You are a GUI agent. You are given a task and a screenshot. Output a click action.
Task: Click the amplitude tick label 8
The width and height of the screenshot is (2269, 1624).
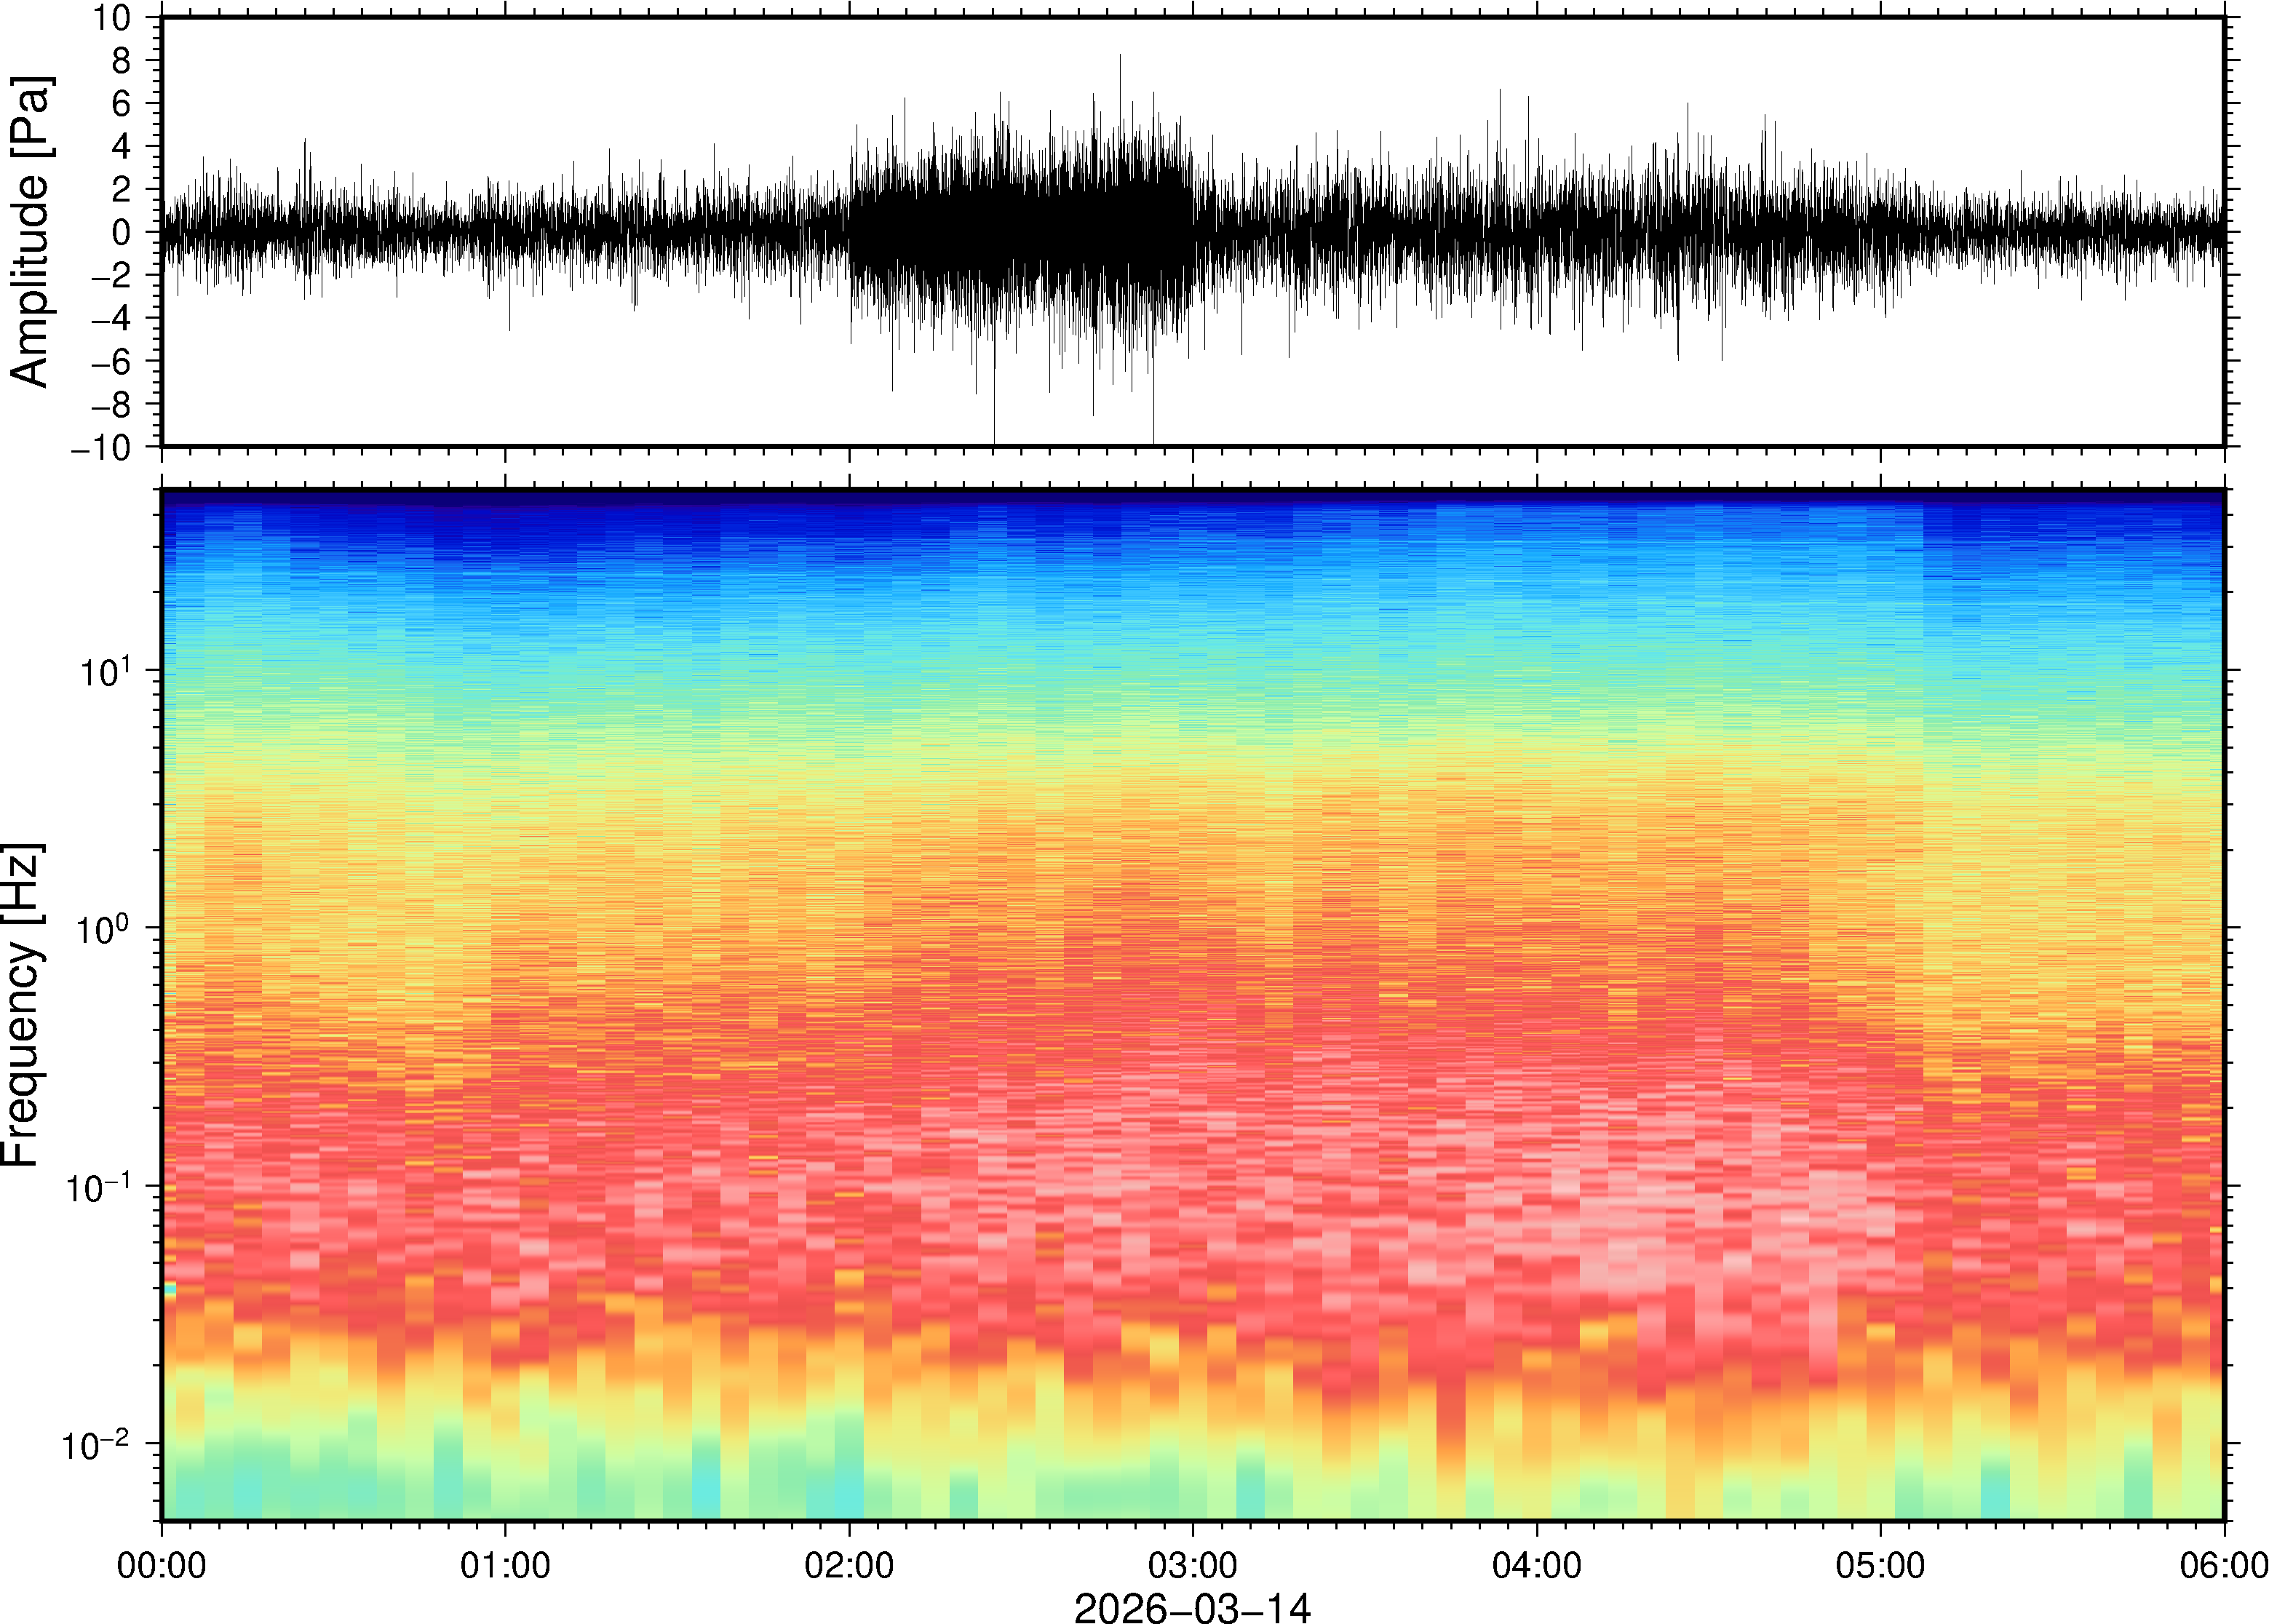point(121,61)
